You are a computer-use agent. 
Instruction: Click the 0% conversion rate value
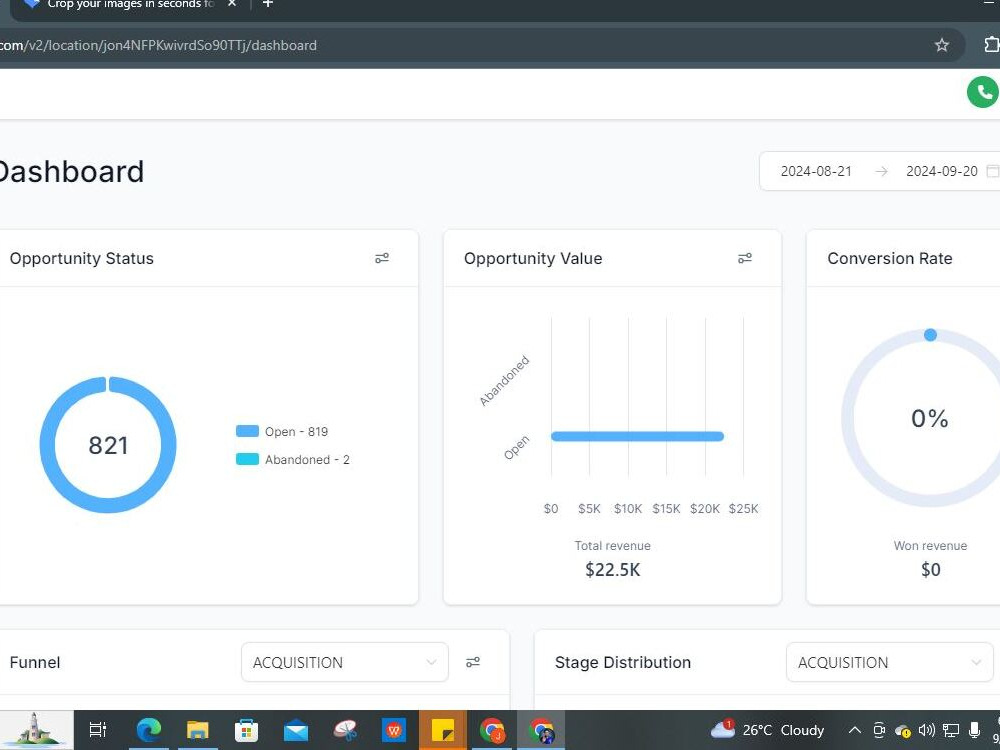pyautogui.click(x=930, y=418)
